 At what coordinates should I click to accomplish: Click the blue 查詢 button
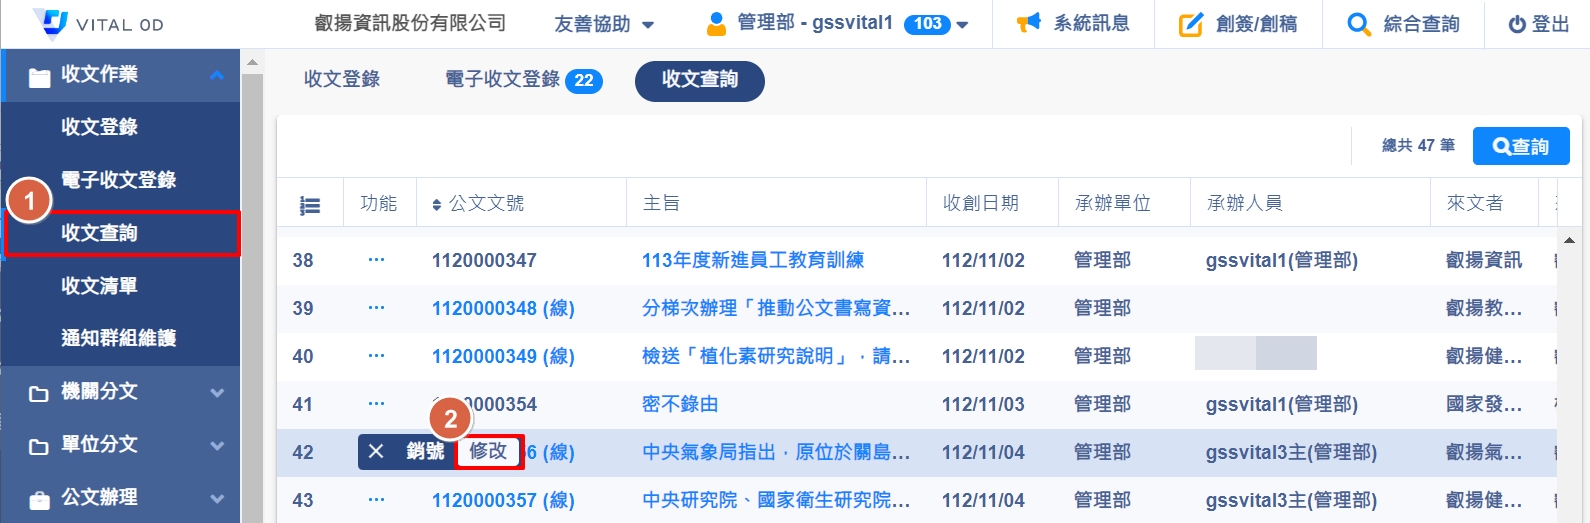coord(1520,147)
